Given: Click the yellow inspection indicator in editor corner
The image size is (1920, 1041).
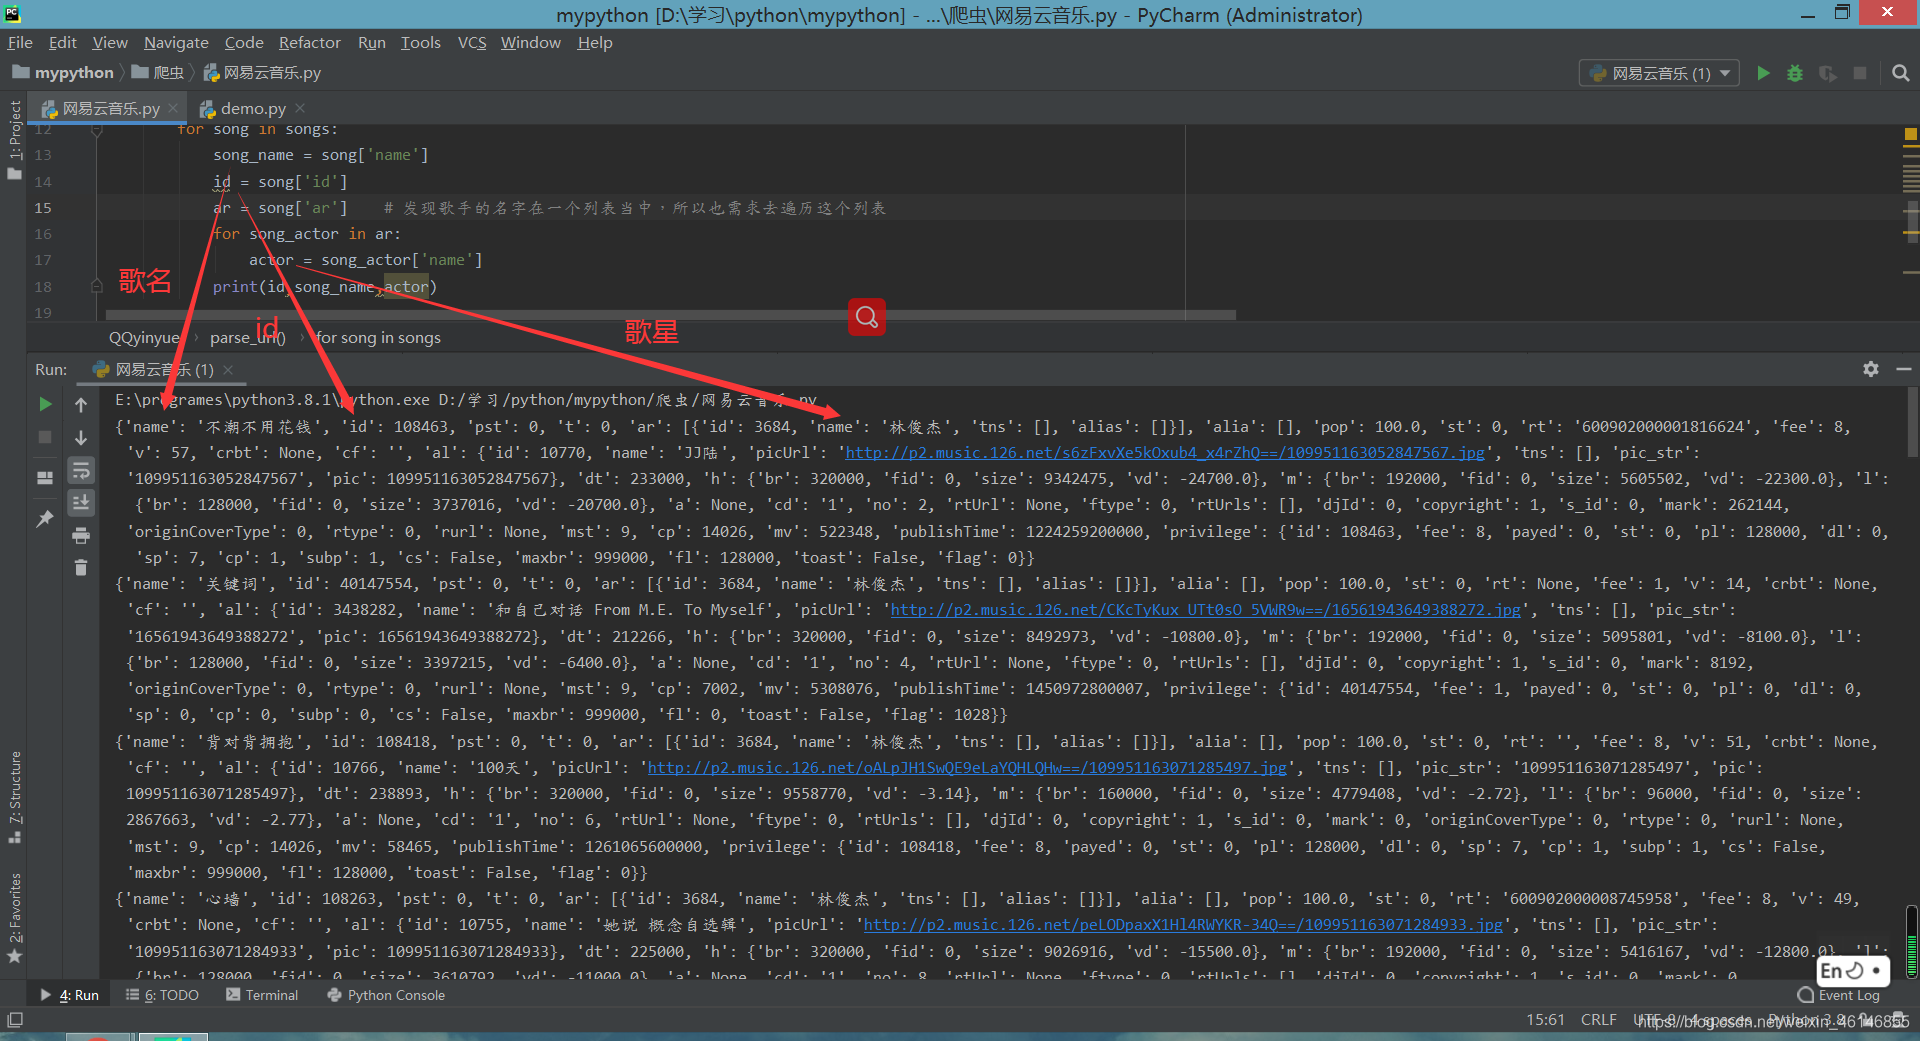Looking at the screenshot, I should pos(1910,133).
